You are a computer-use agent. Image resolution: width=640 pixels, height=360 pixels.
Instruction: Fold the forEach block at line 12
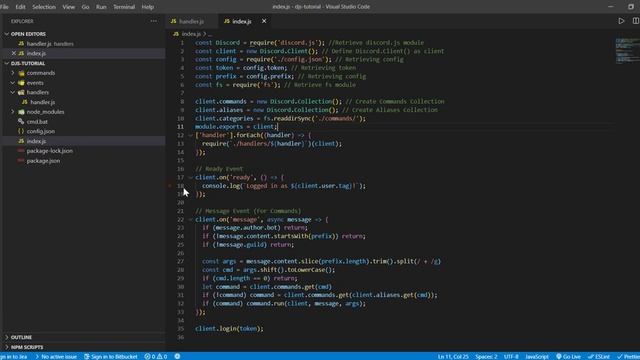click(x=190, y=135)
